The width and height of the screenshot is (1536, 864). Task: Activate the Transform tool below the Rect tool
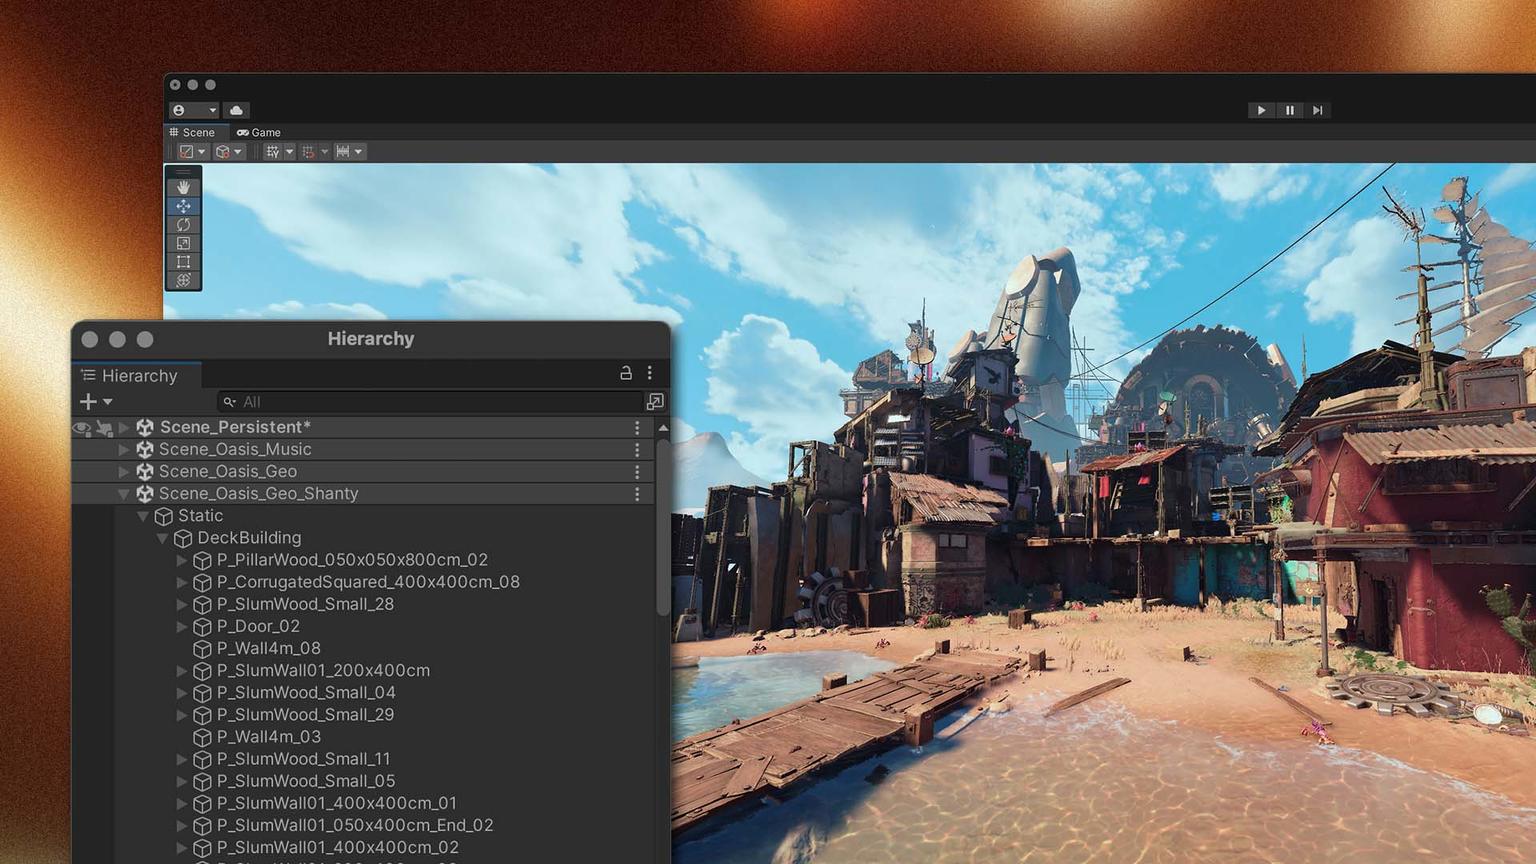(183, 281)
